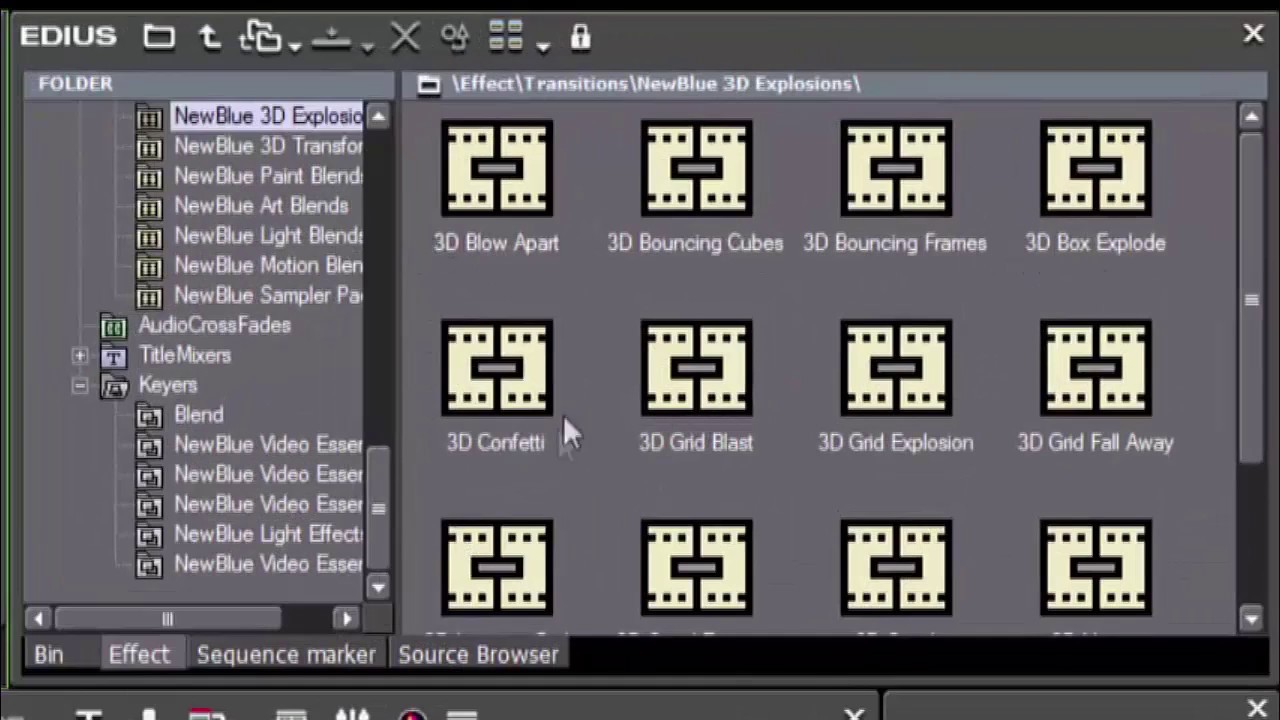
Task: Click the folder tree horizontal scrollbar thumb
Action: point(168,619)
